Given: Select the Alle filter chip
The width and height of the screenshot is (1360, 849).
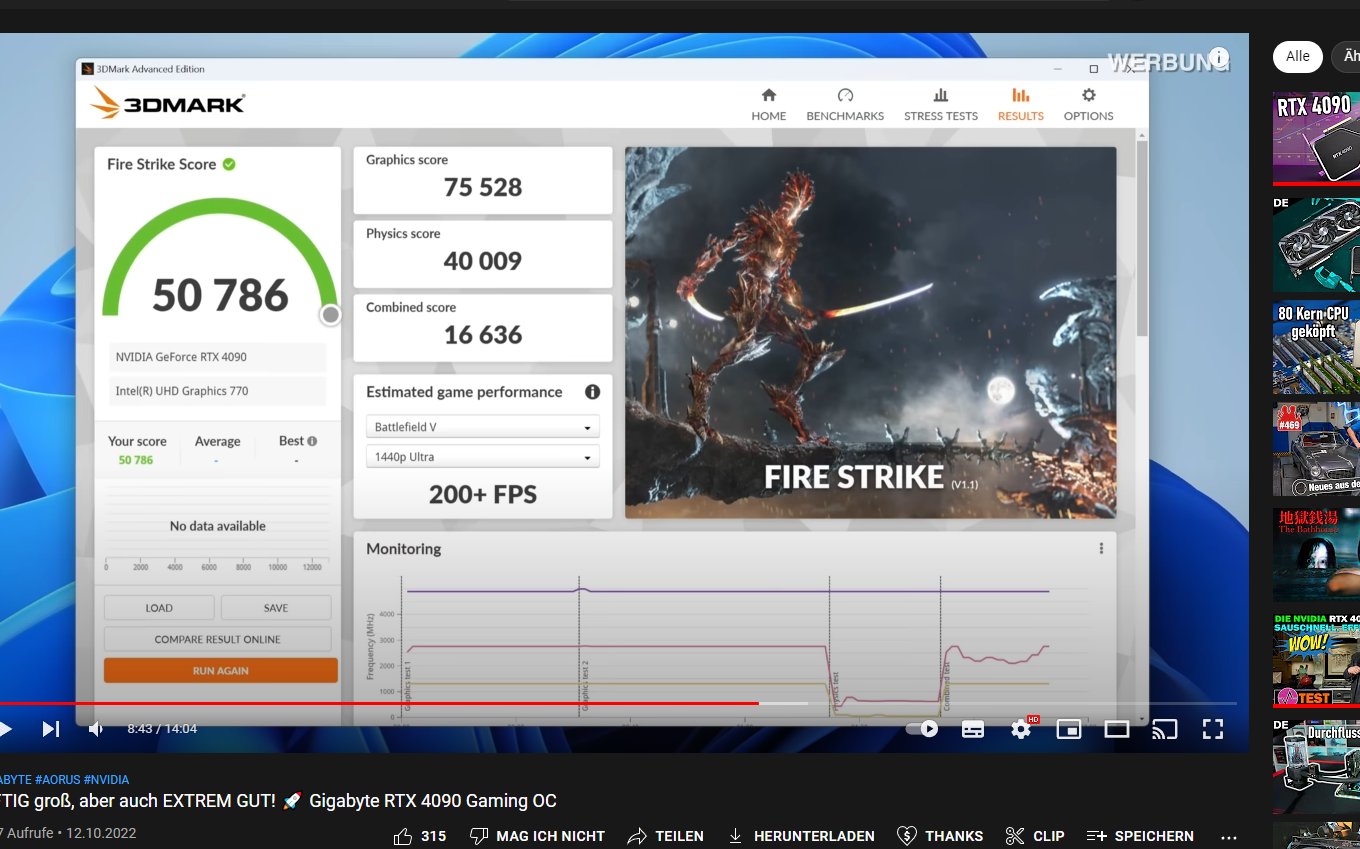Looking at the screenshot, I should point(1297,57).
